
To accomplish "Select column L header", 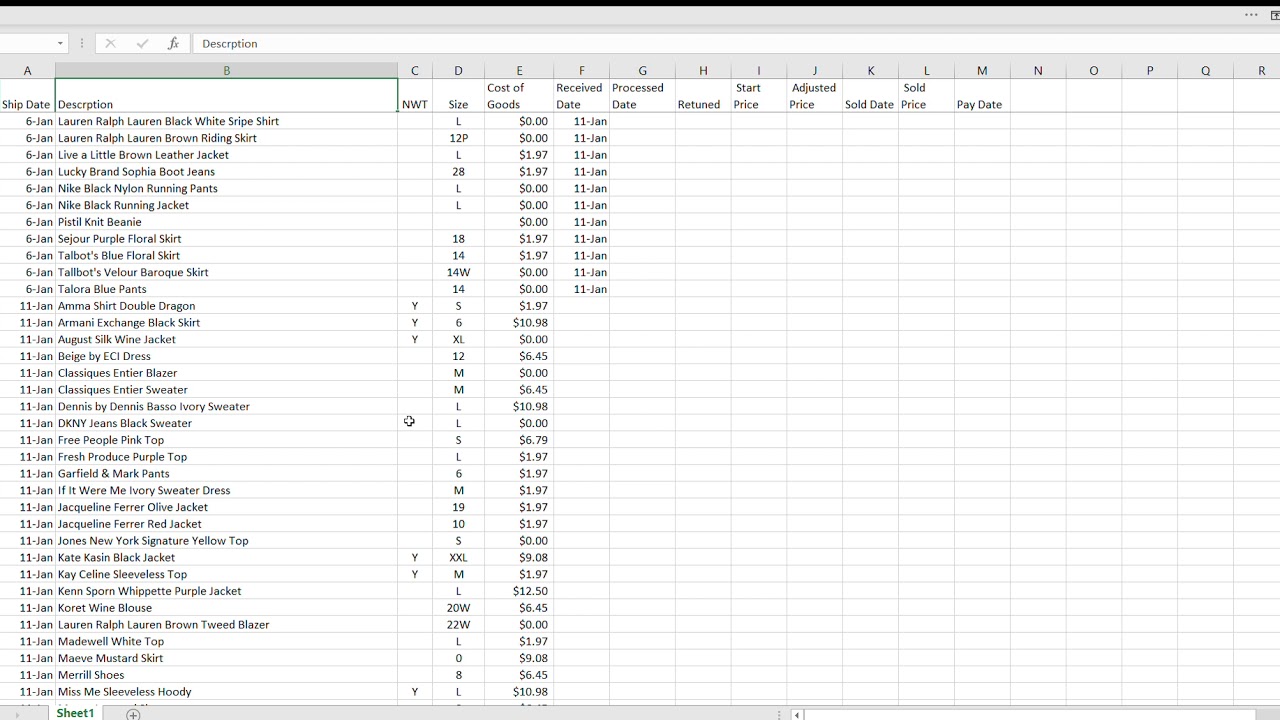I will (x=926, y=70).
